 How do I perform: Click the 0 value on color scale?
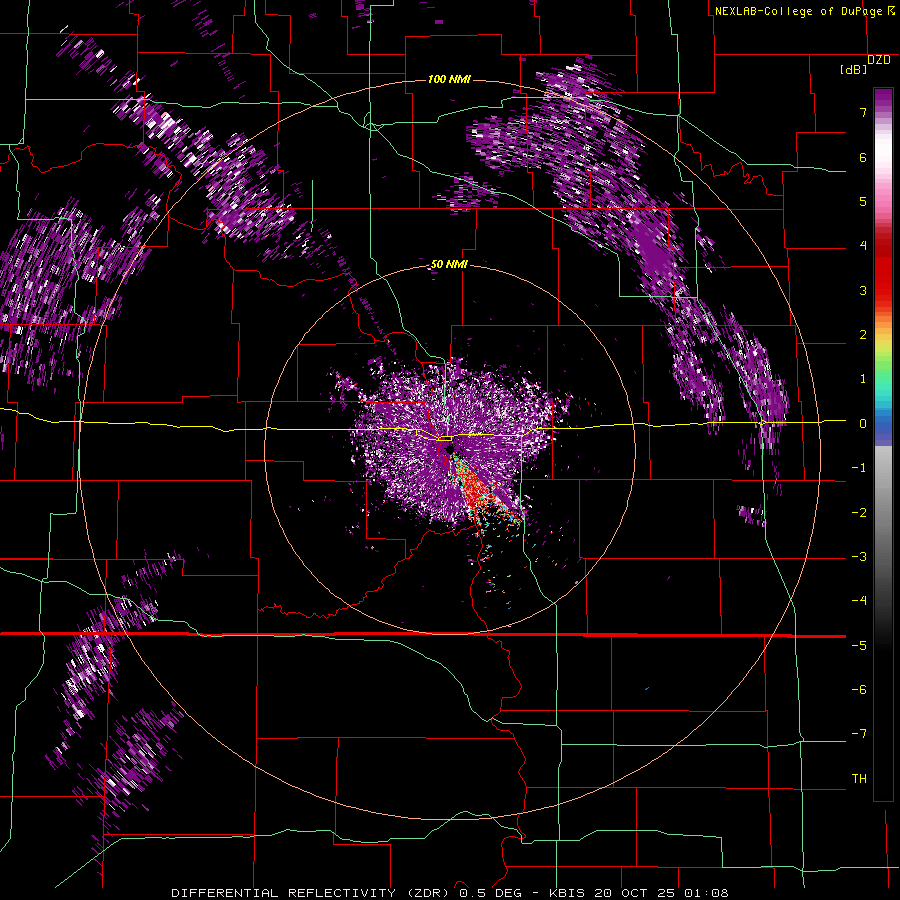tap(863, 424)
